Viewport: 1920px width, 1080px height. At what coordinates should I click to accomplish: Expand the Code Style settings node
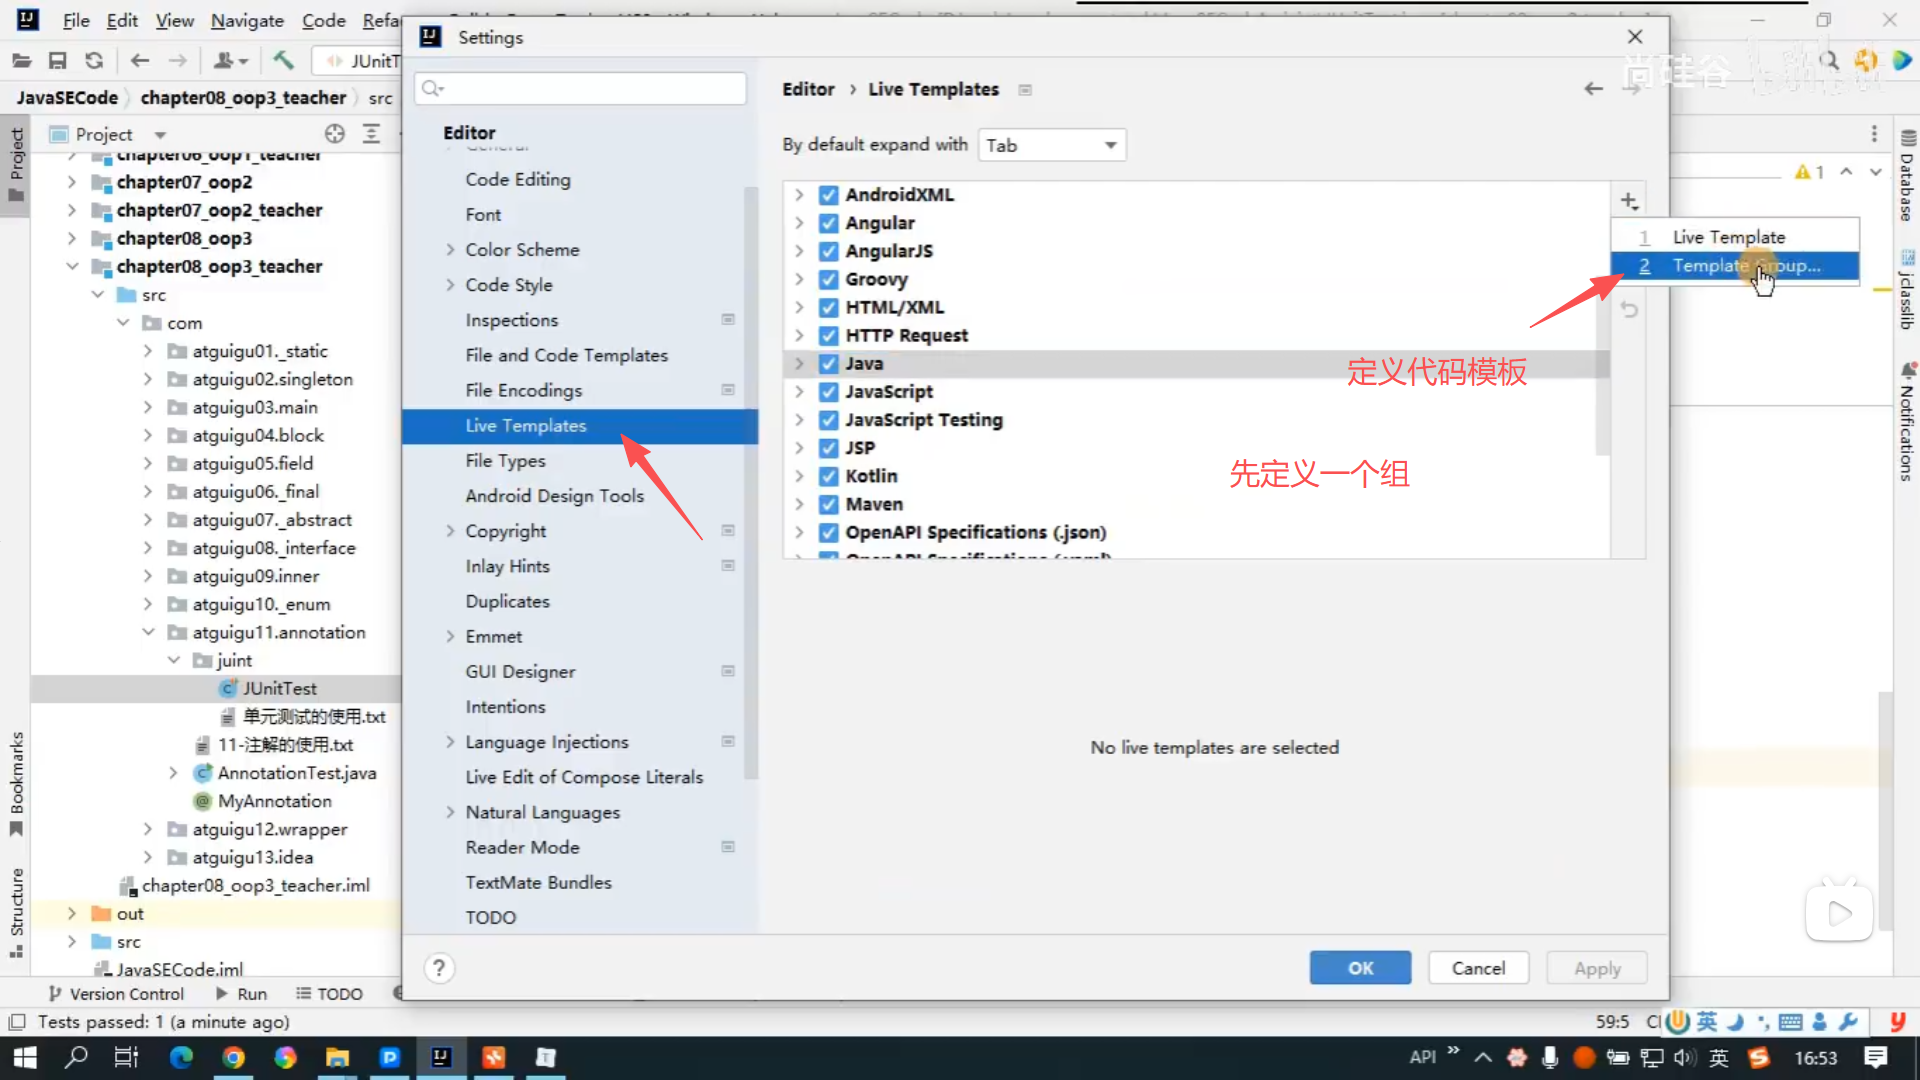click(450, 285)
